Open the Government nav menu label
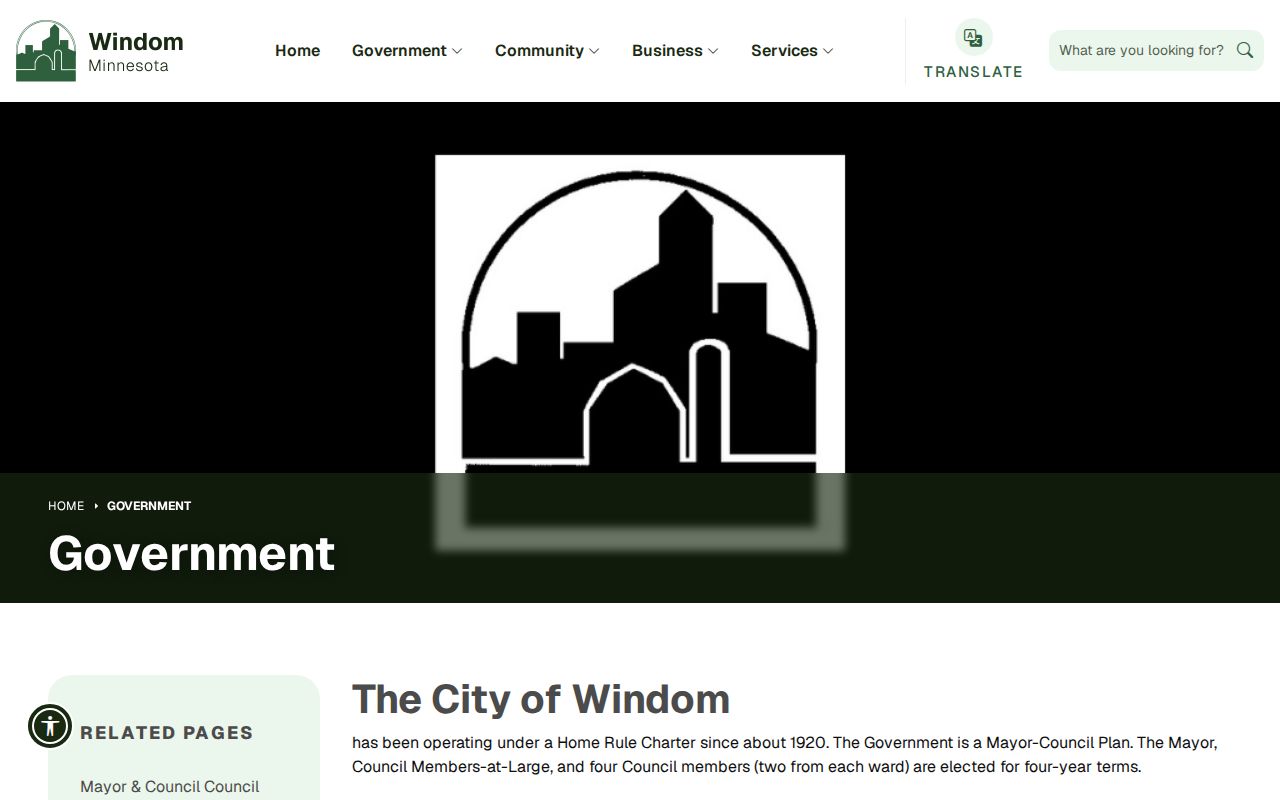The width and height of the screenshot is (1280, 800). click(399, 51)
